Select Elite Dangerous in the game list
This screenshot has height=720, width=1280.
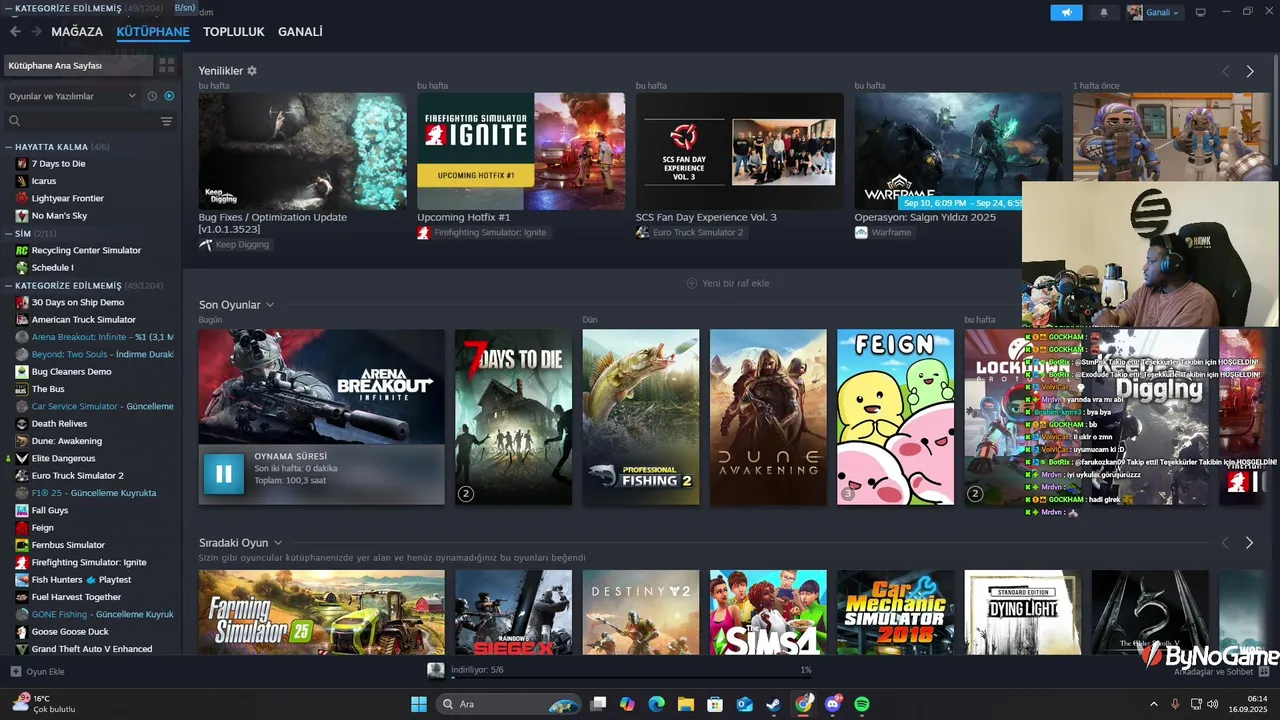(x=63, y=458)
